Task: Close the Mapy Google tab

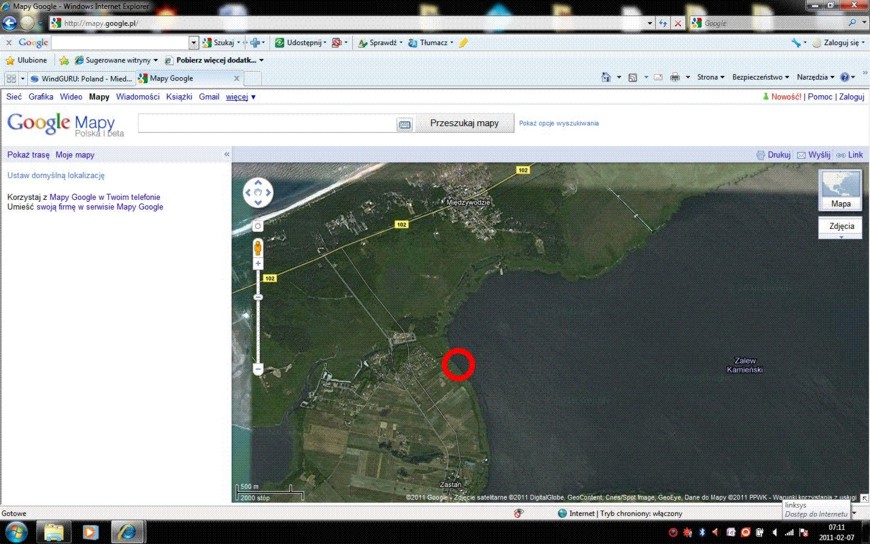Action: (x=236, y=78)
